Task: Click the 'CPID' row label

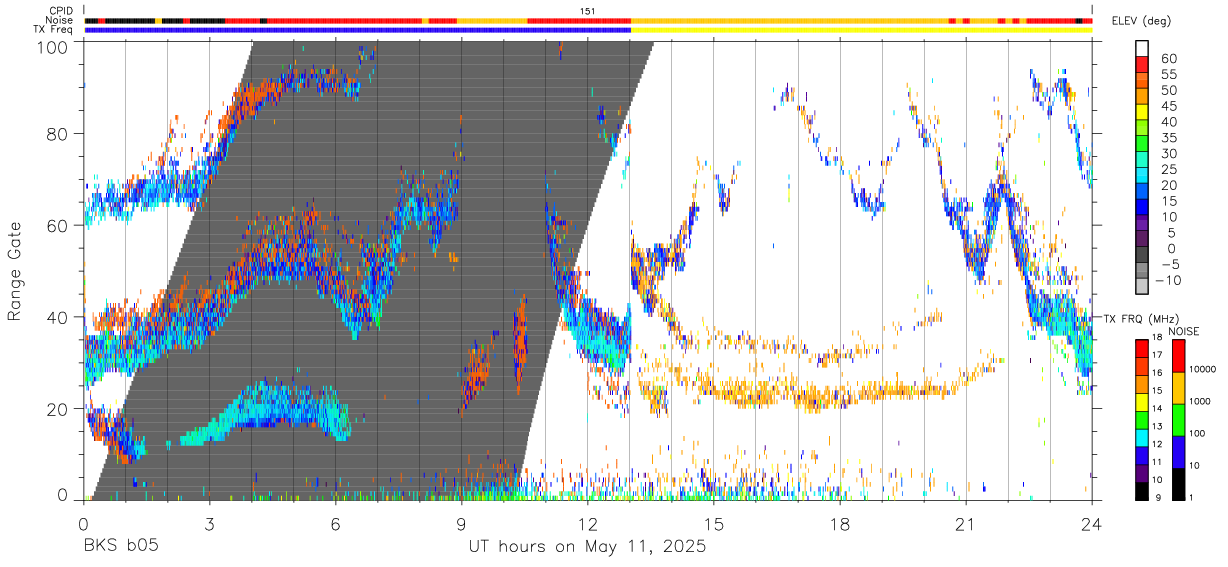Action: pyautogui.click(x=61, y=11)
